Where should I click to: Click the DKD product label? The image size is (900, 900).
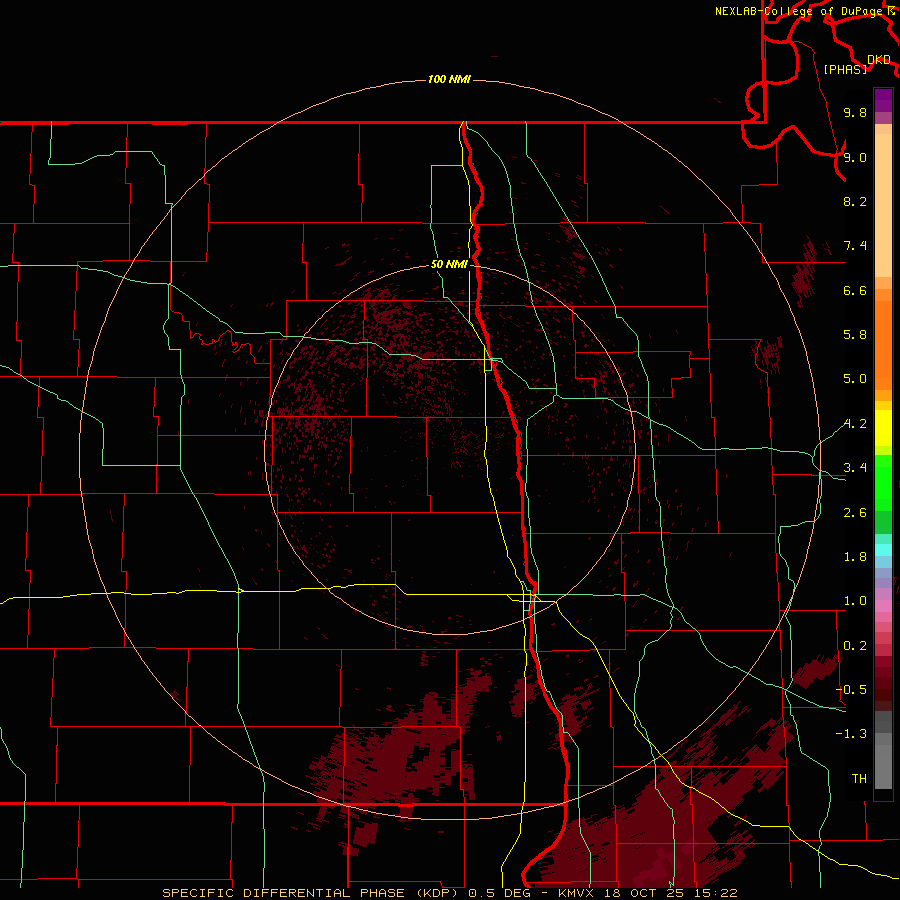879,60
